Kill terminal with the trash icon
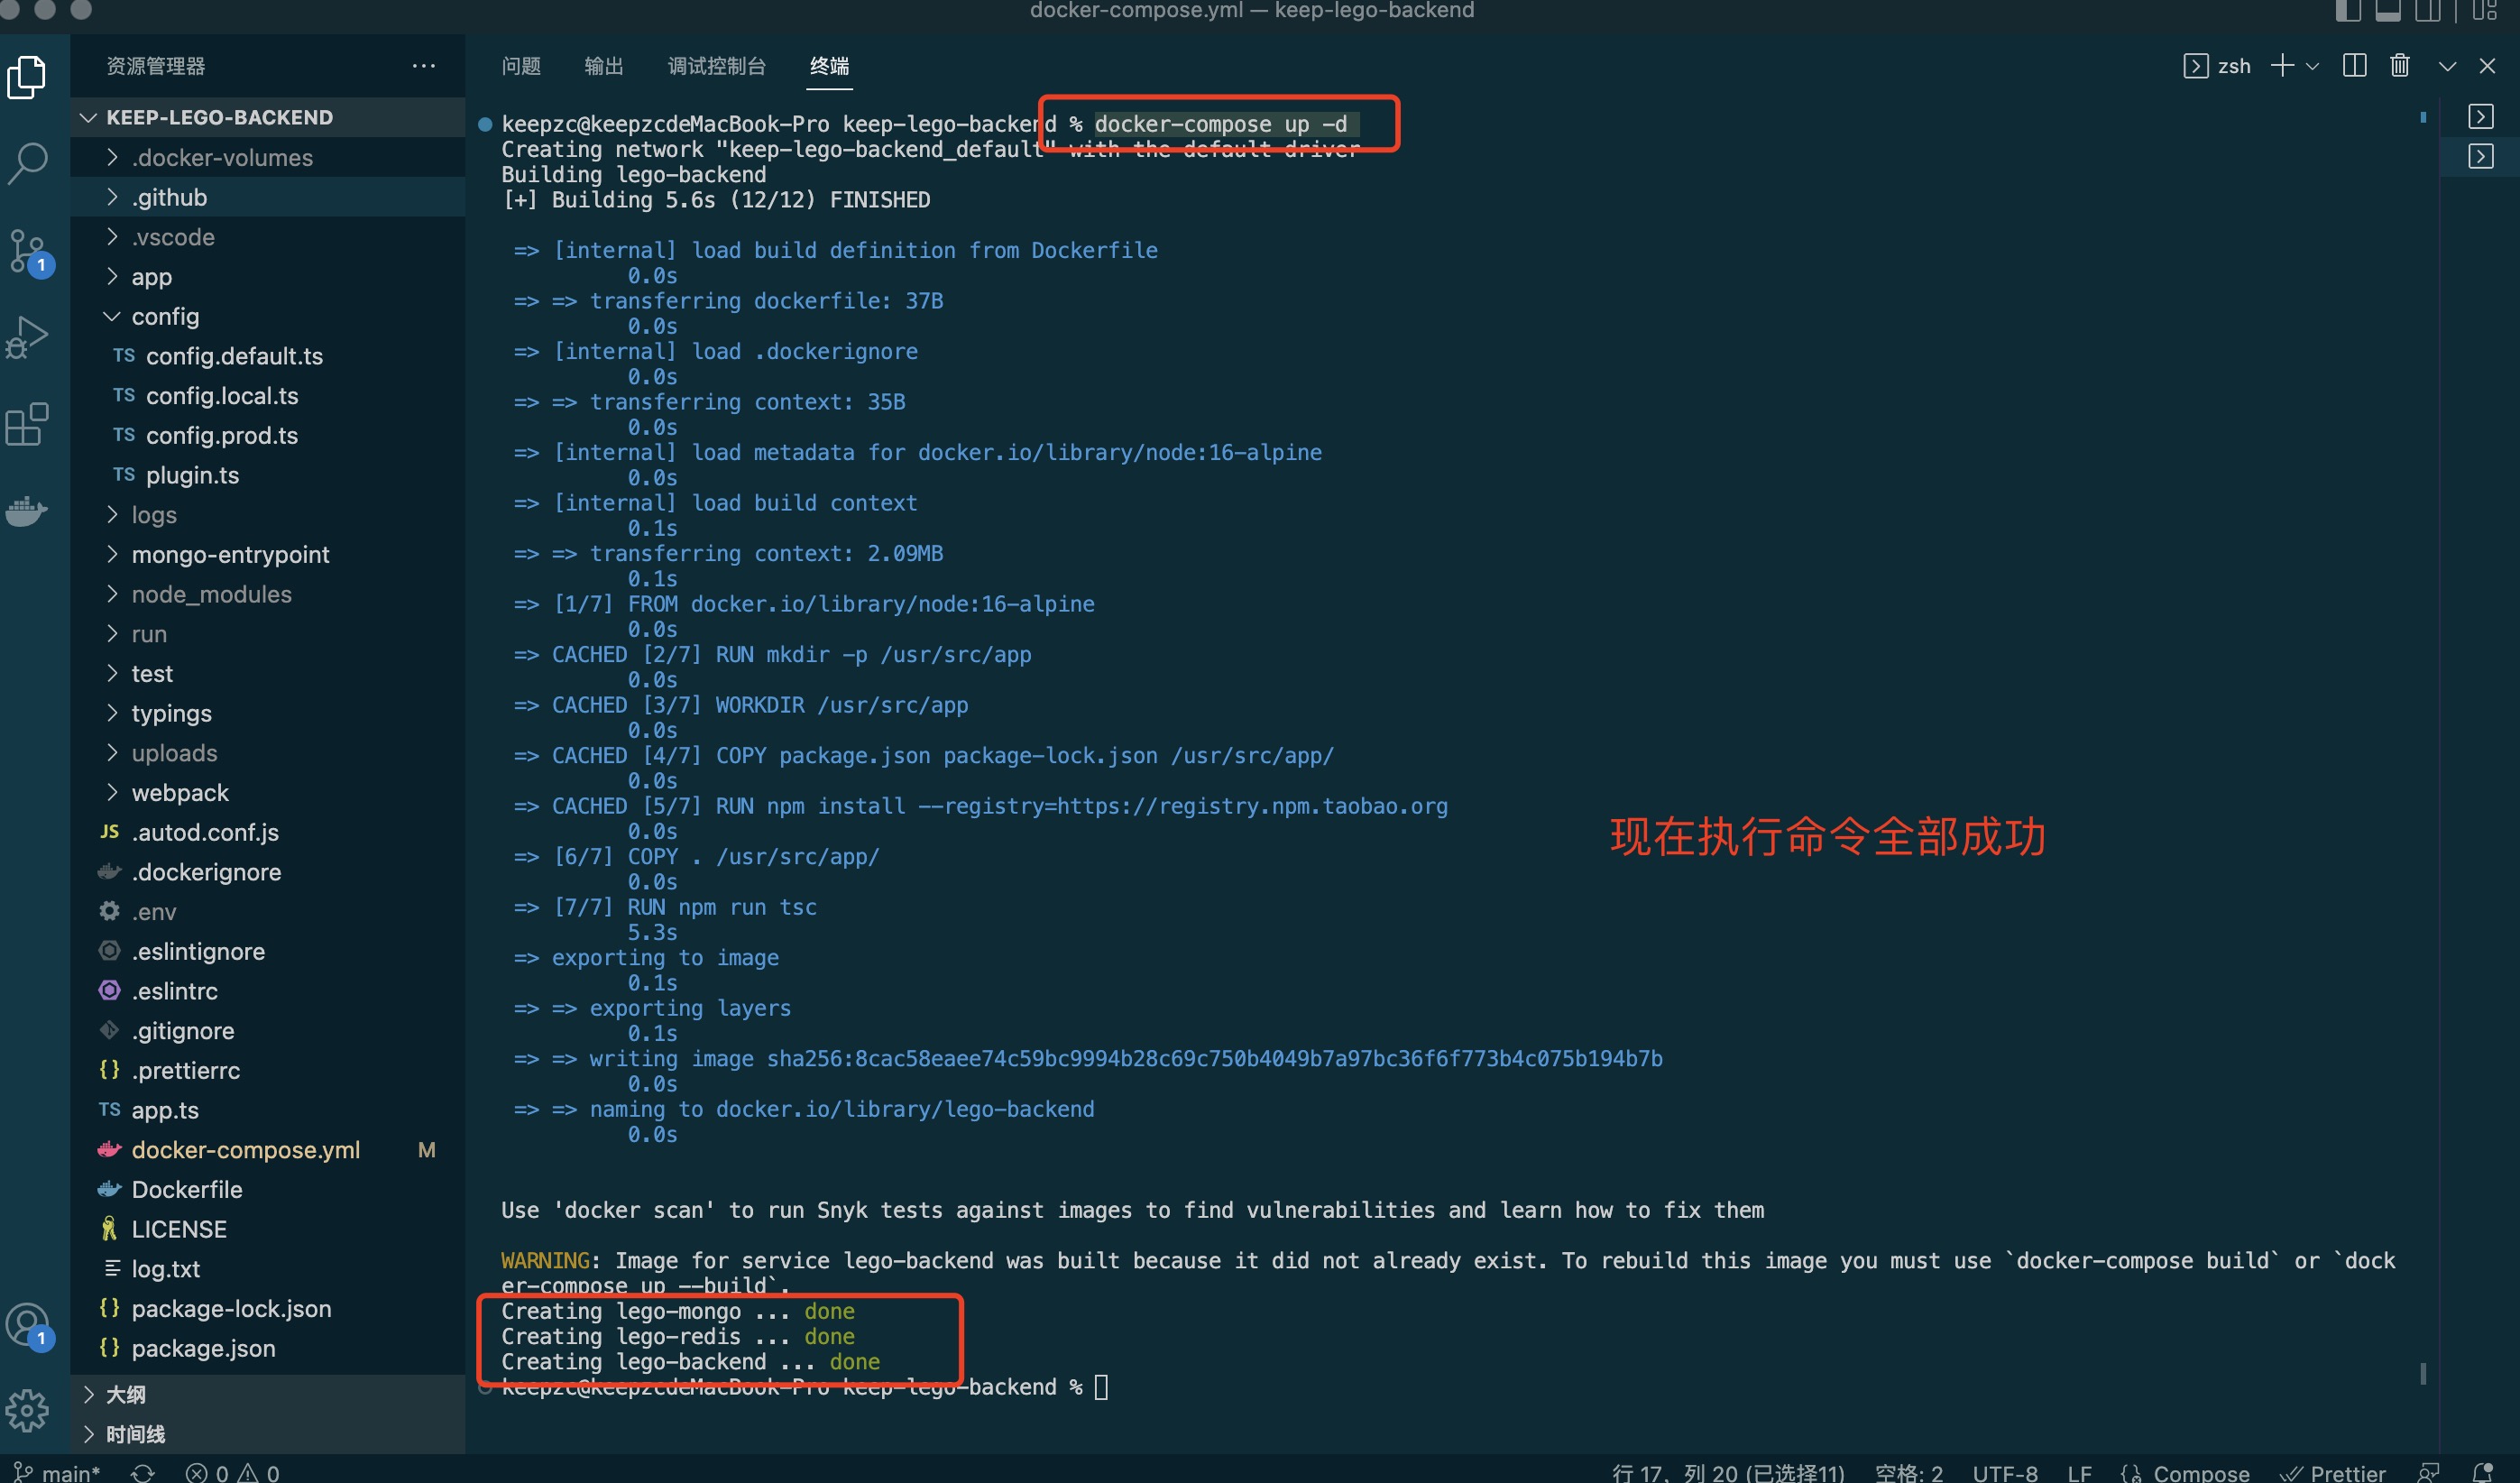The width and height of the screenshot is (2520, 1483). (x=2400, y=66)
